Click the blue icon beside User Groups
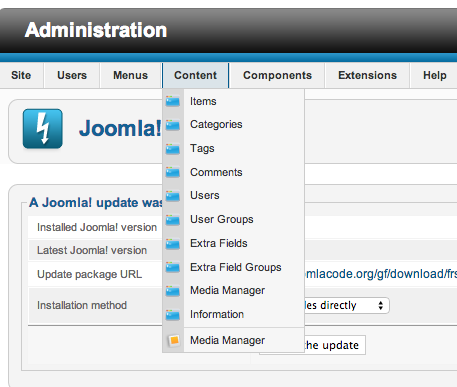 [173, 220]
